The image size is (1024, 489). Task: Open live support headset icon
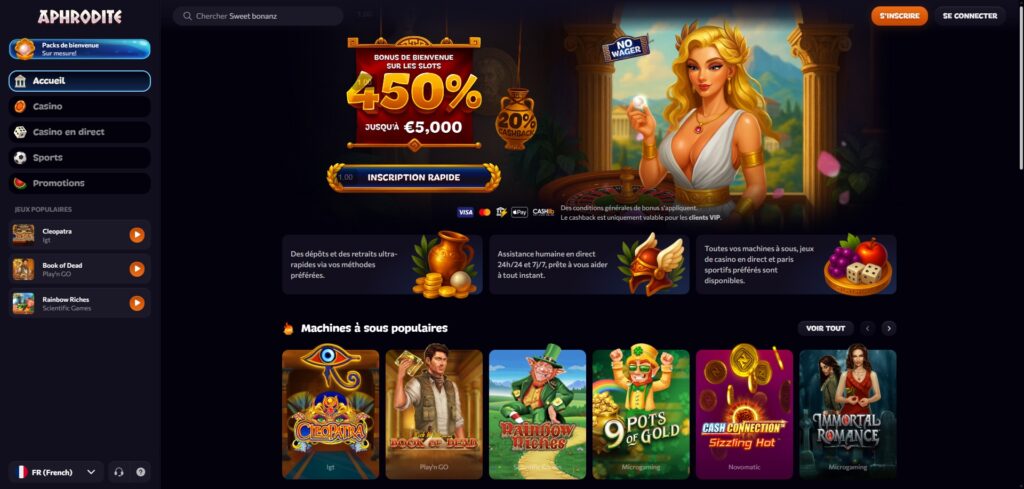tap(119, 472)
